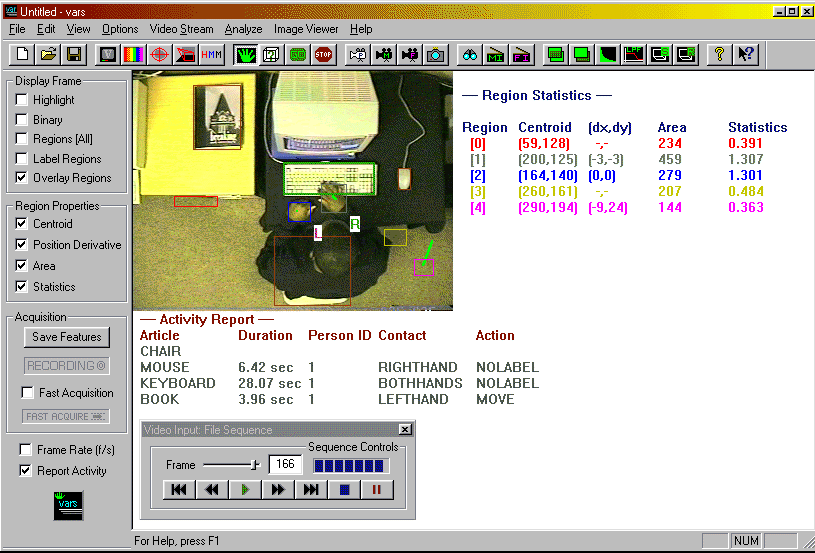815x553 pixels.
Task: Click the frame number input field
Action: (284, 465)
